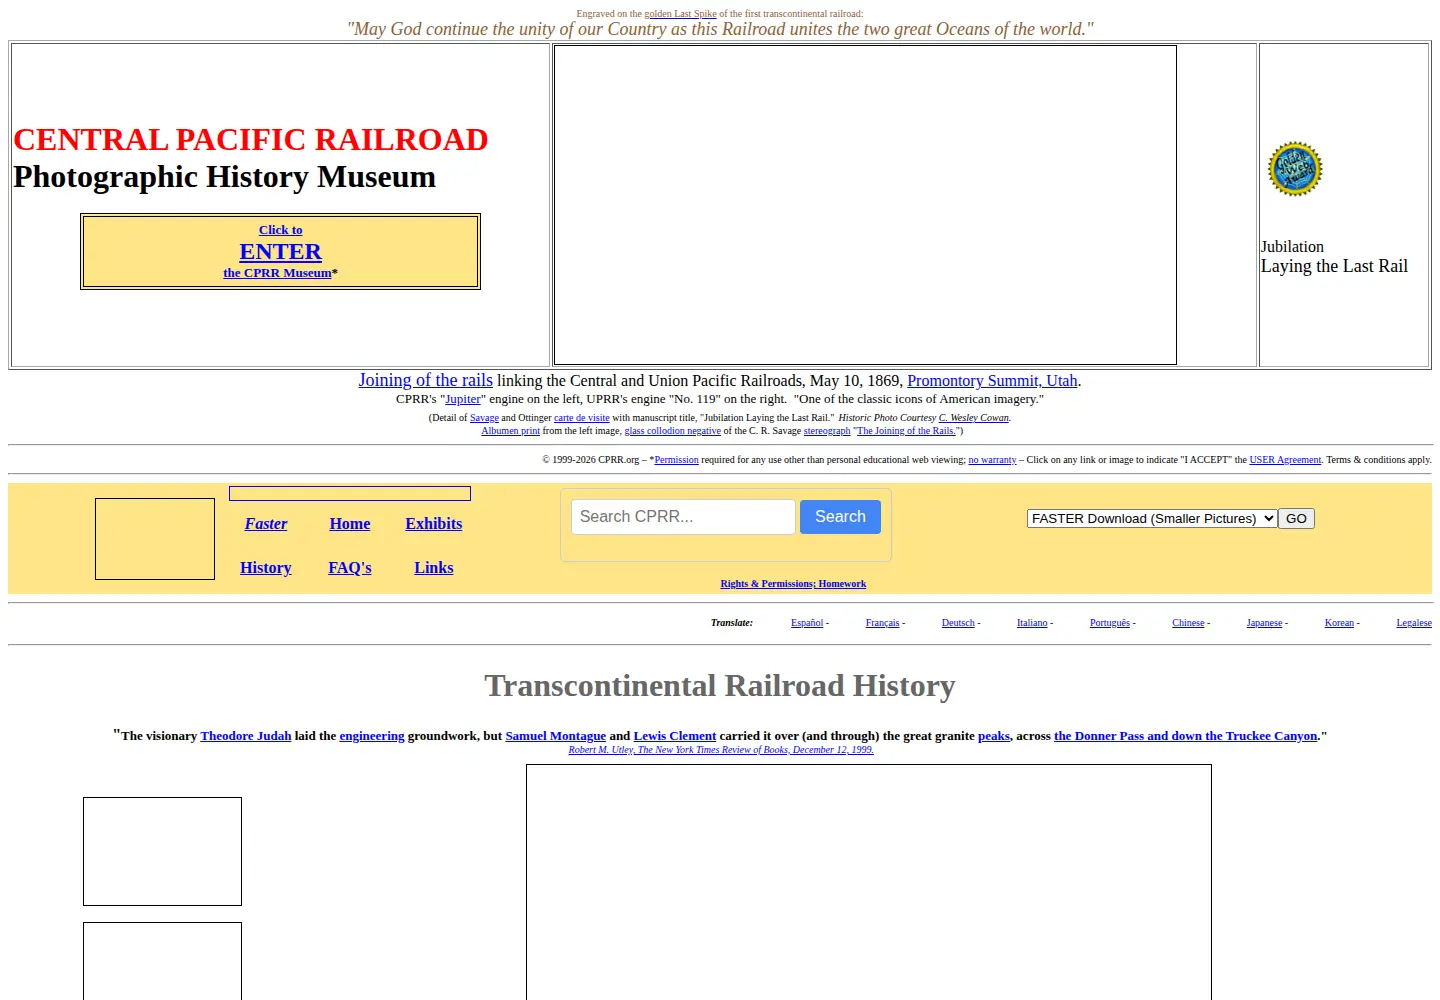Viewport: 1440px width, 1000px height.
Task: Go to FAQ's navigation link
Action: click(x=350, y=568)
